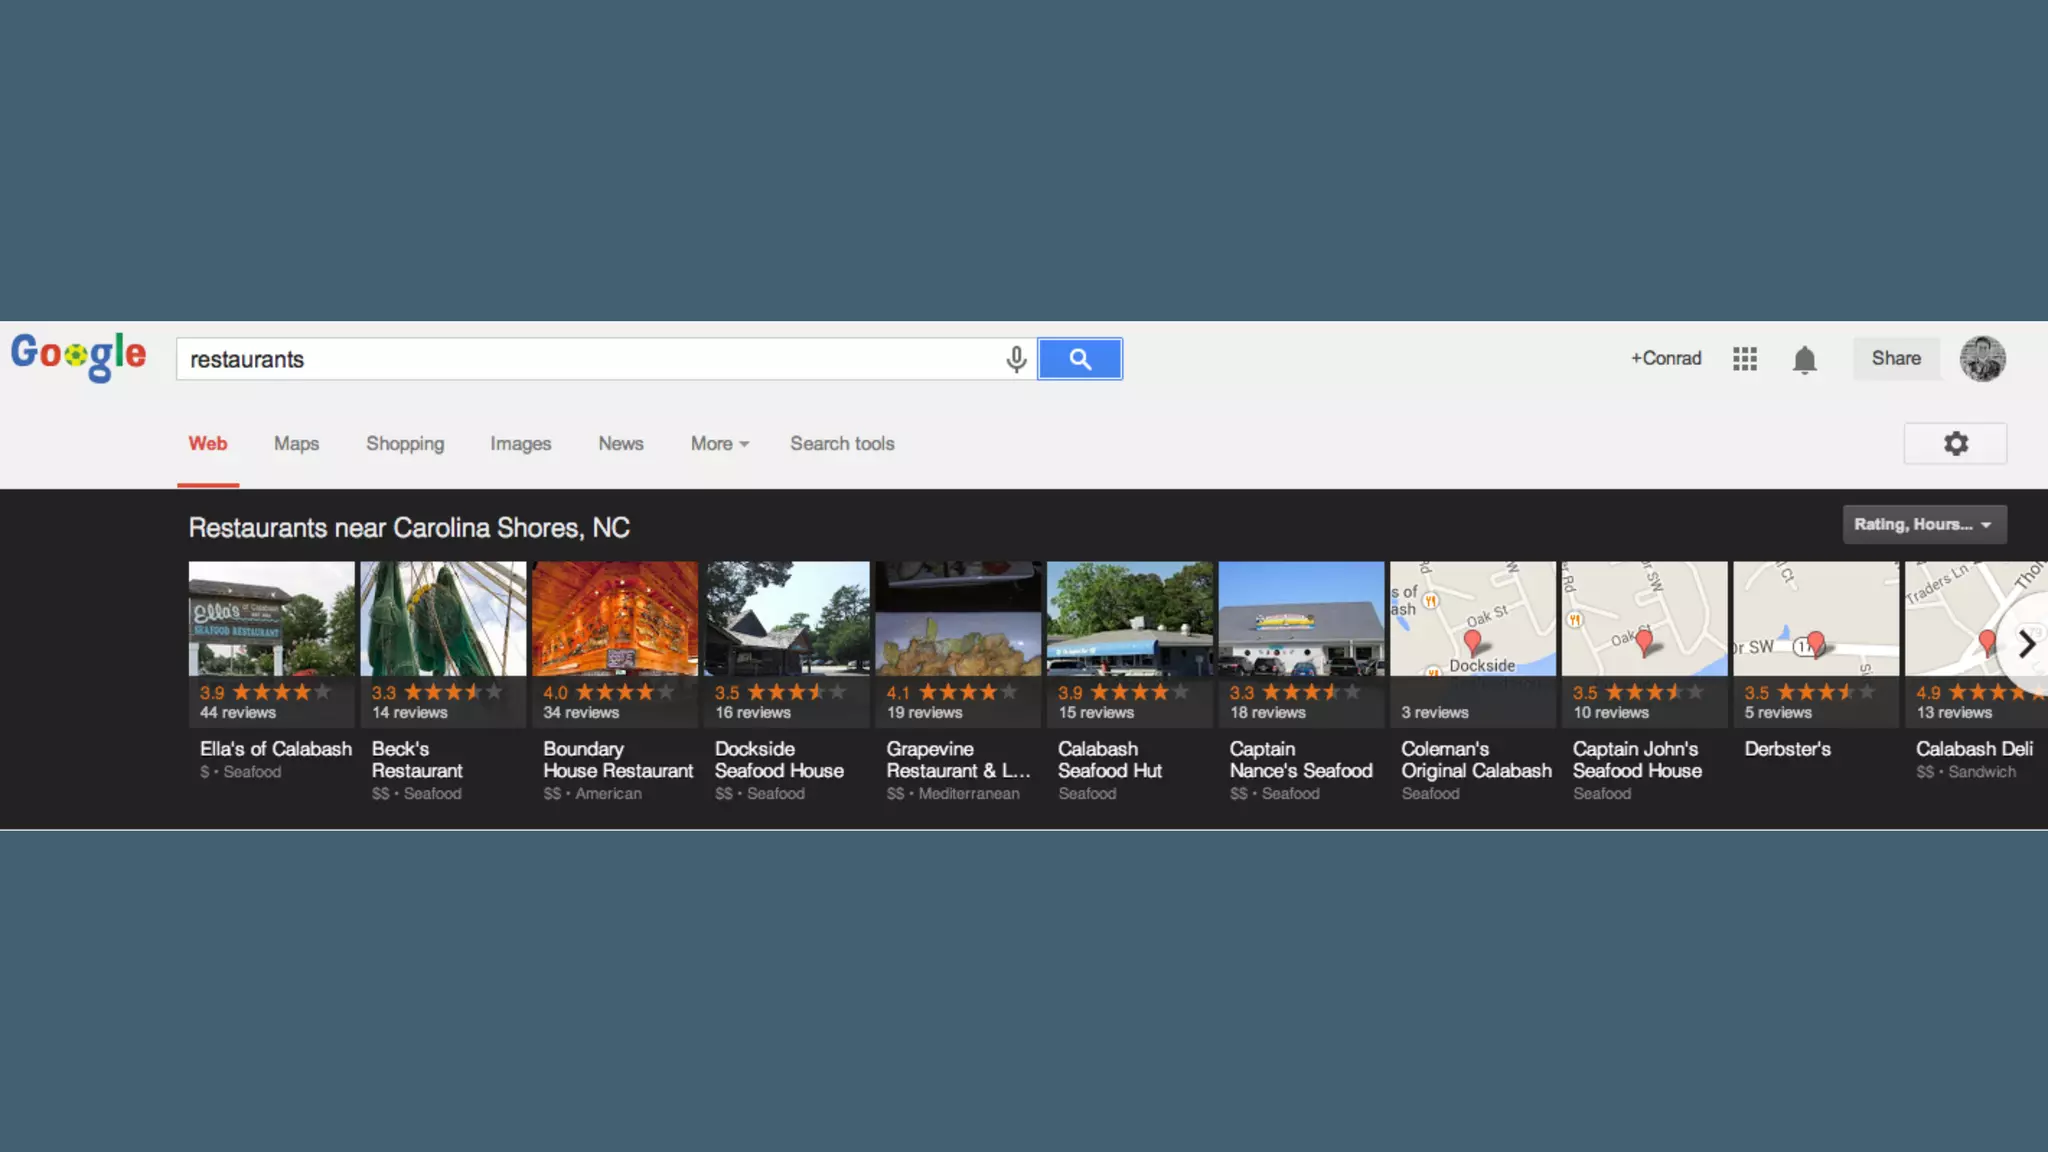Image resolution: width=2048 pixels, height=1152 pixels.
Task: Switch to the Images tab
Action: [520, 444]
